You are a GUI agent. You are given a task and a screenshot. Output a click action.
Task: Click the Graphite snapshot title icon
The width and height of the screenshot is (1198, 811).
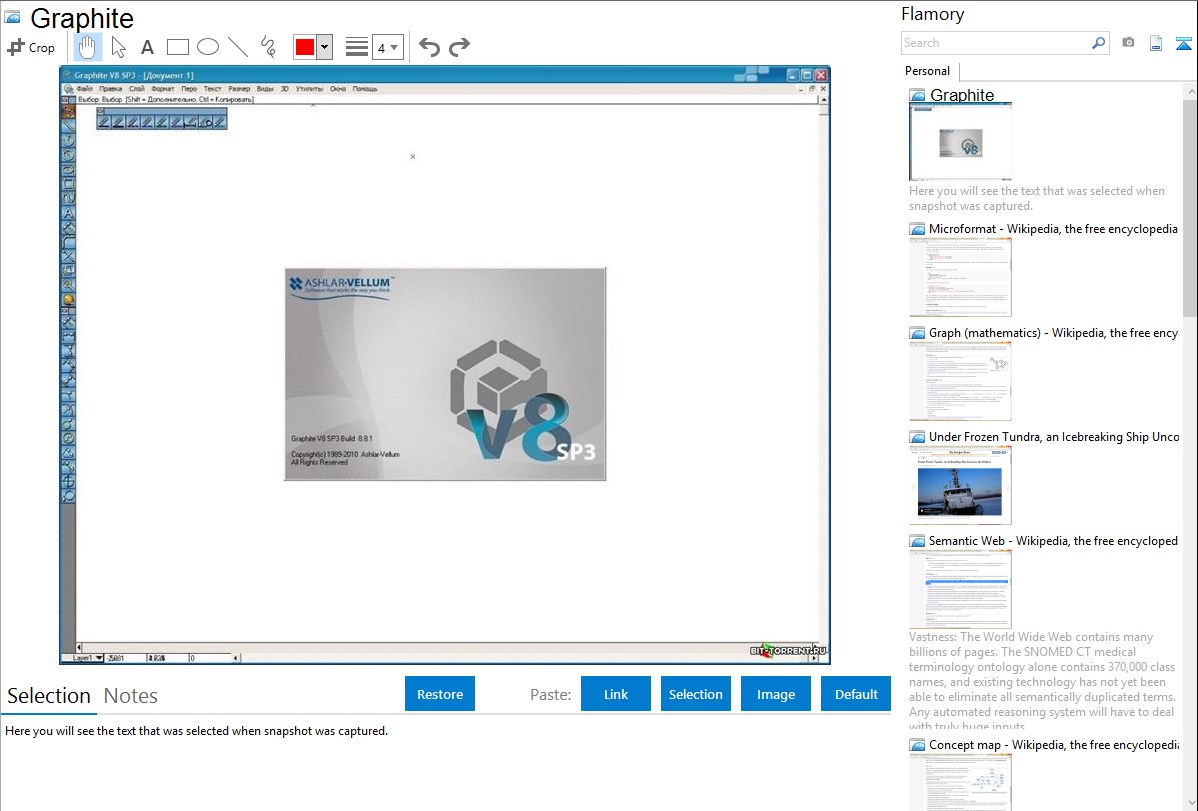[x=917, y=96]
